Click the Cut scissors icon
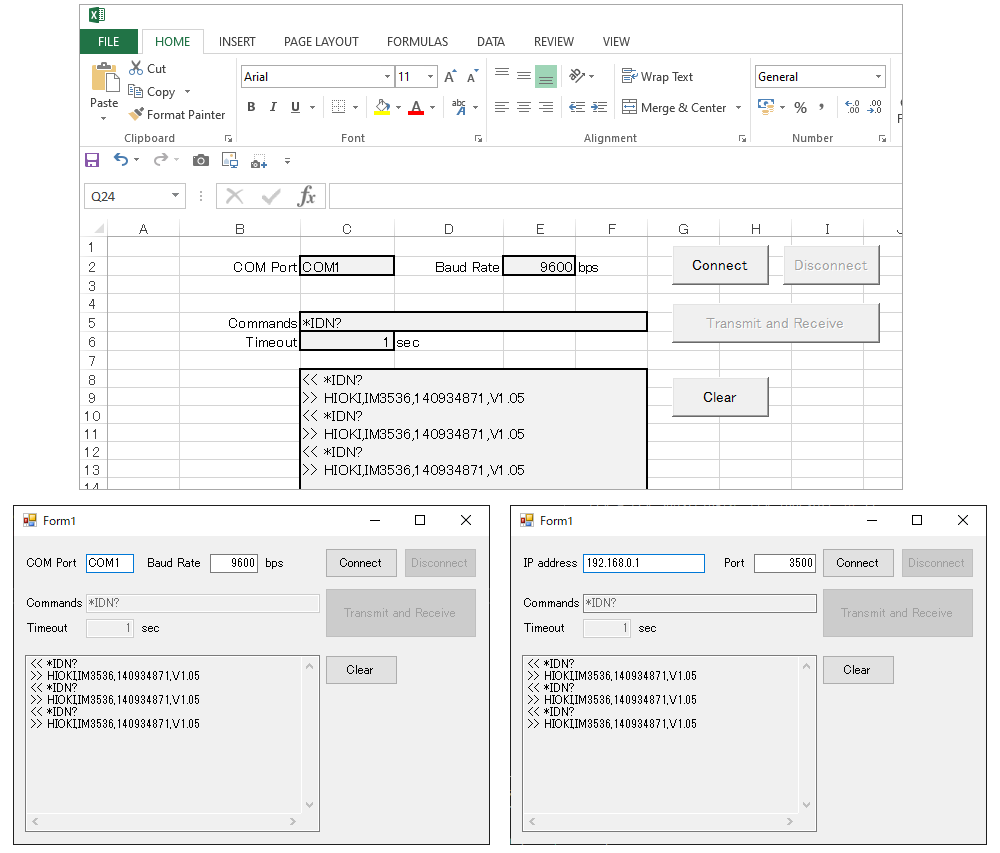 tap(136, 68)
